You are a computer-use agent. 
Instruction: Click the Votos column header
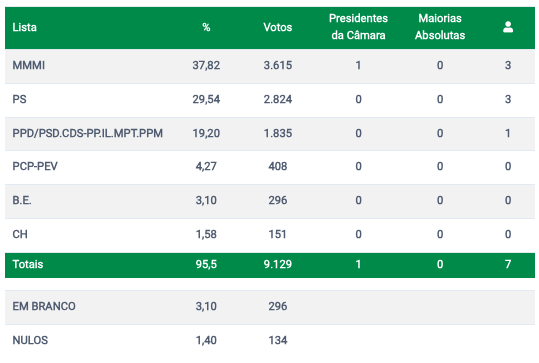[x=277, y=27]
